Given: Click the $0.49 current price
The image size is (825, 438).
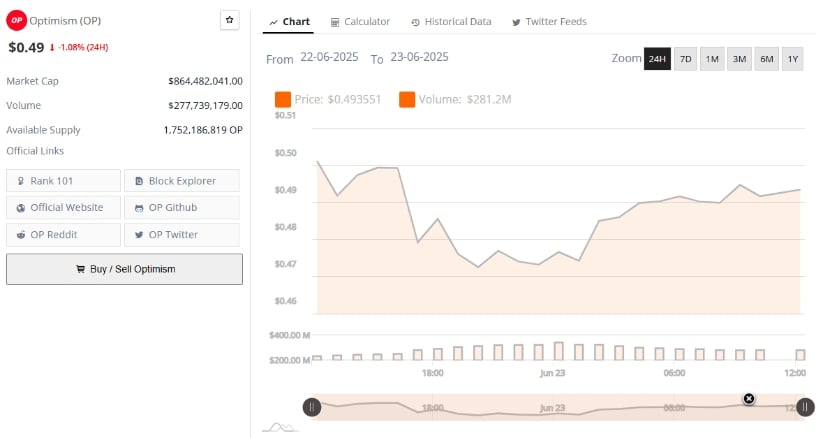Looking at the screenshot, I should (x=26, y=47).
